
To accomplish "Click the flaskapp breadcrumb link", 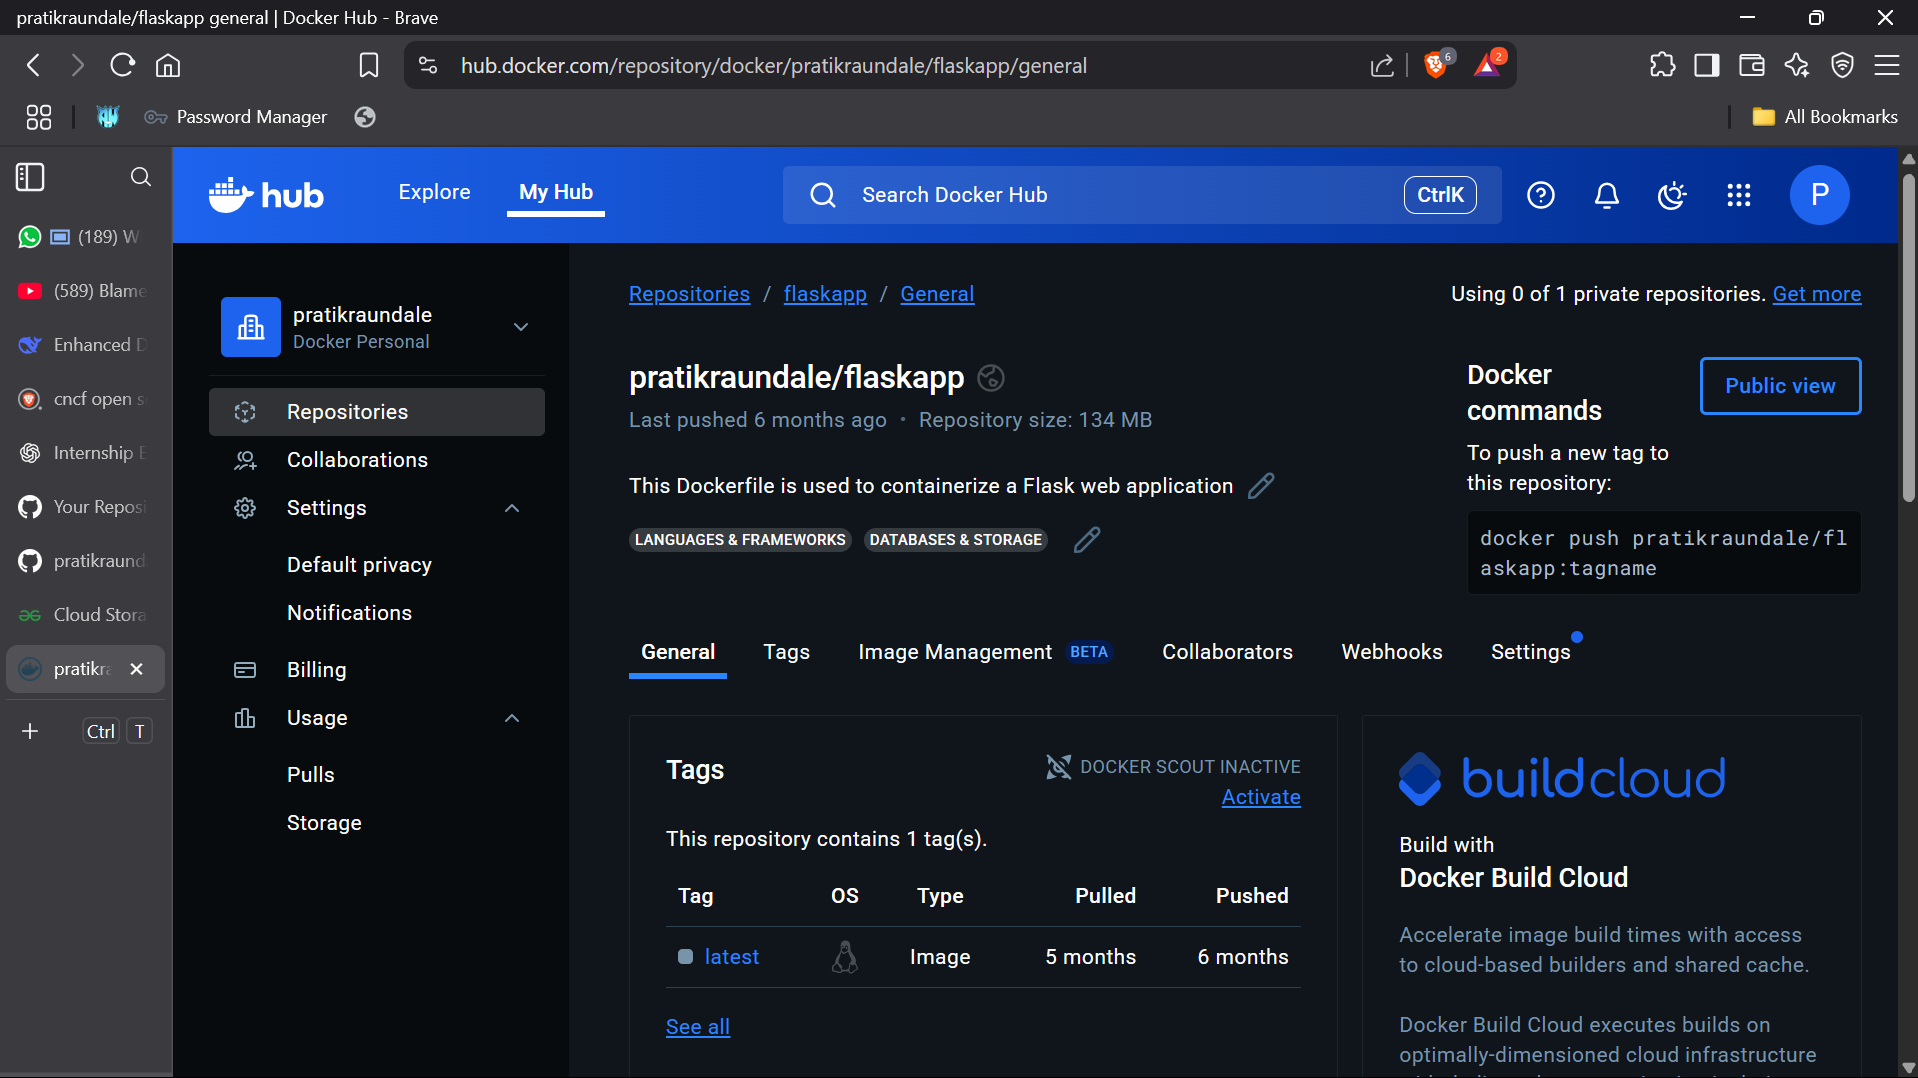I will 825,294.
